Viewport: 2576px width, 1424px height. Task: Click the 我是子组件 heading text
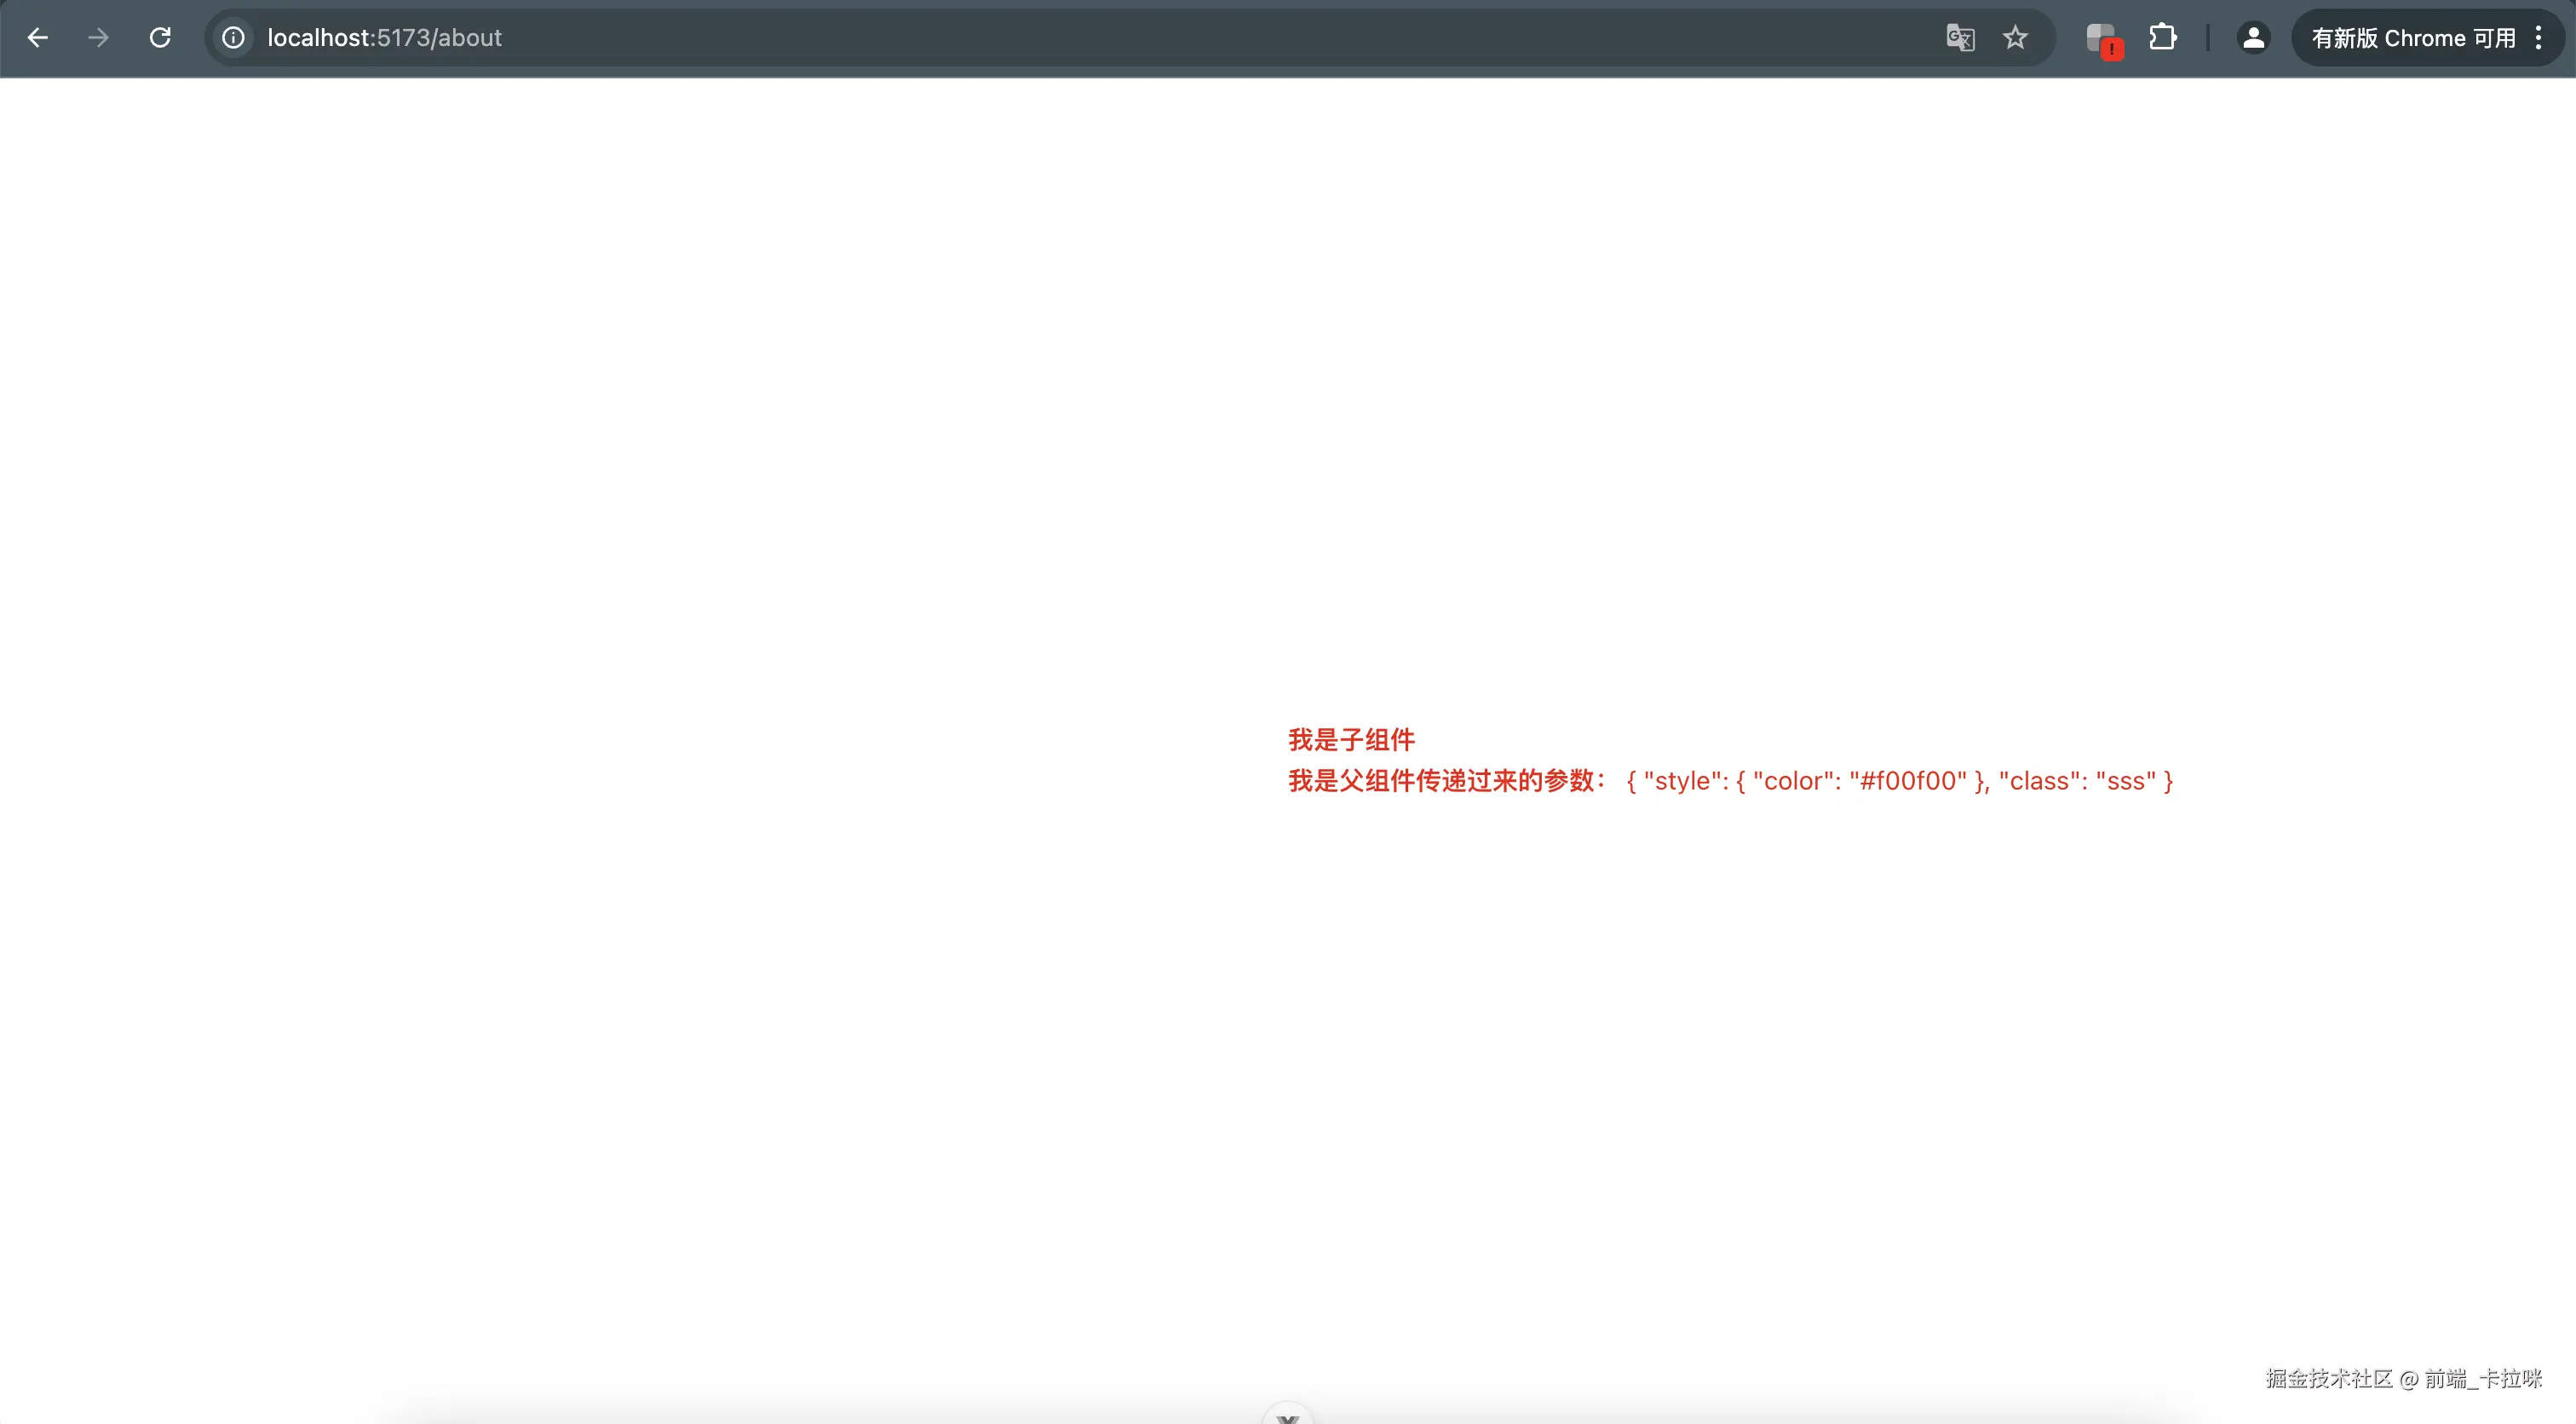click(x=1351, y=740)
